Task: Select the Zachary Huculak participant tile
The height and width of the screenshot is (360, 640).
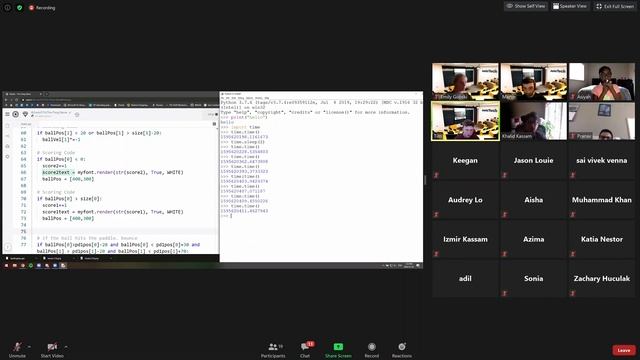Action: click(x=602, y=278)
